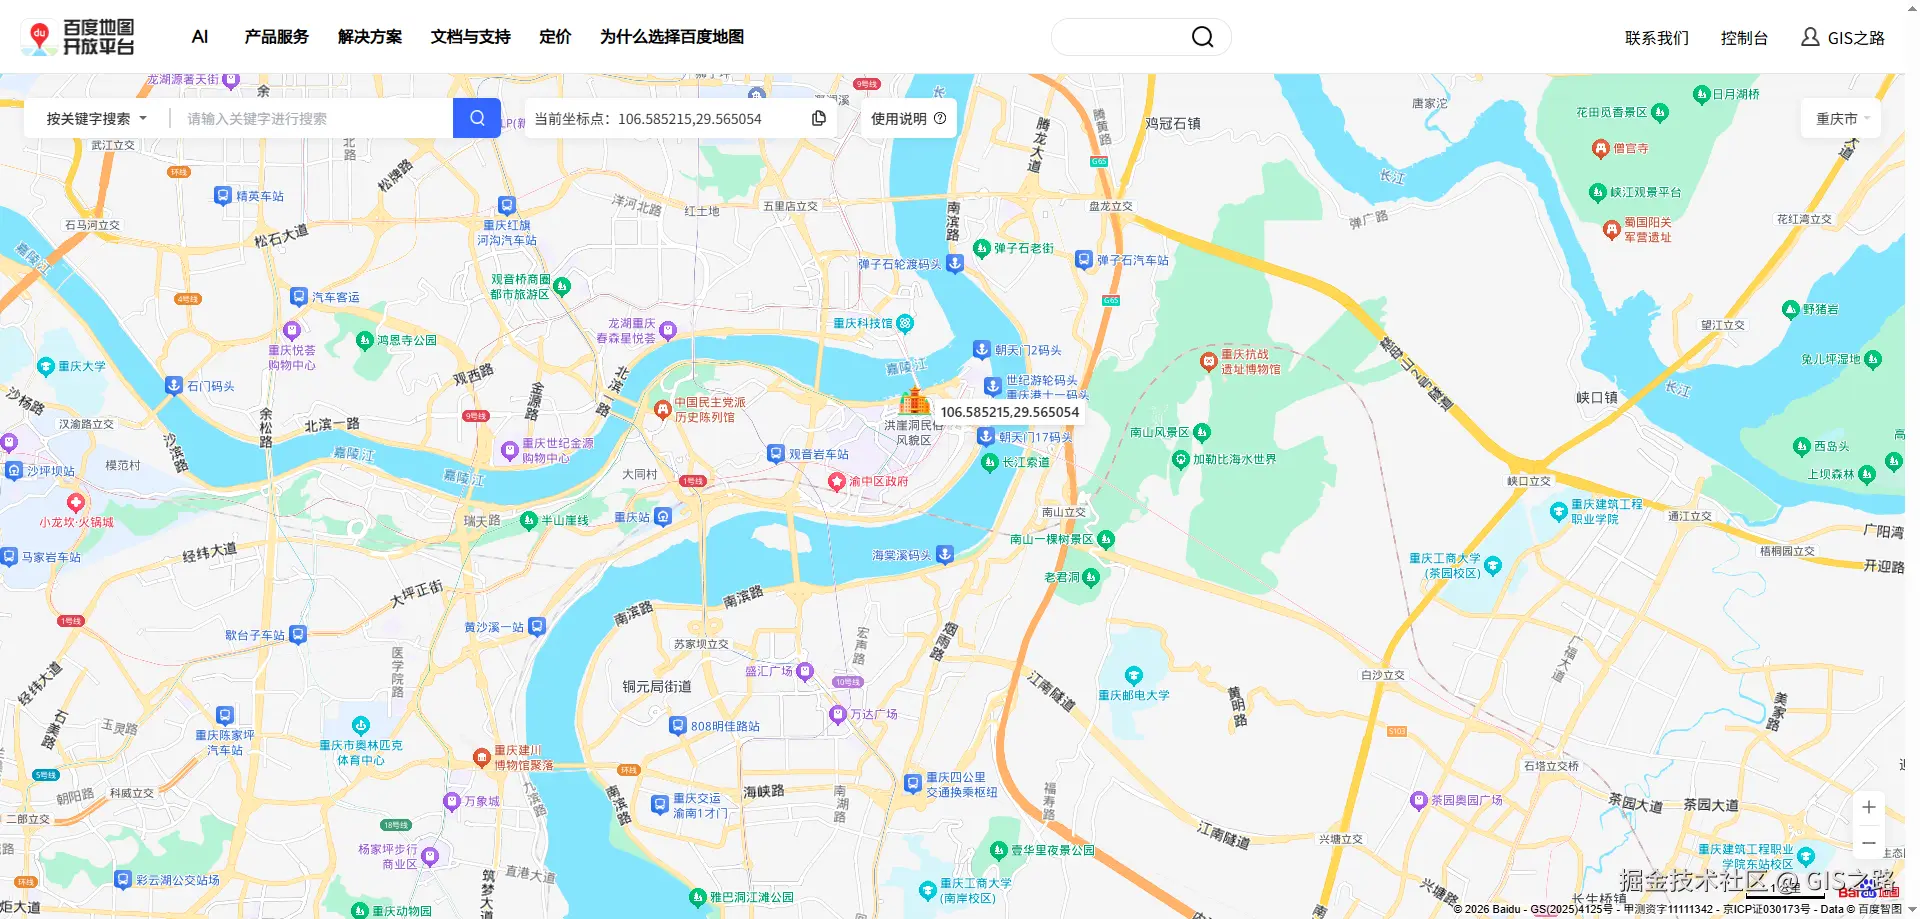Click the 重庆抗战遗址博物馆 museum icon
The width and height of the screenshot is (1920, 919).
tap(1208, 361)
